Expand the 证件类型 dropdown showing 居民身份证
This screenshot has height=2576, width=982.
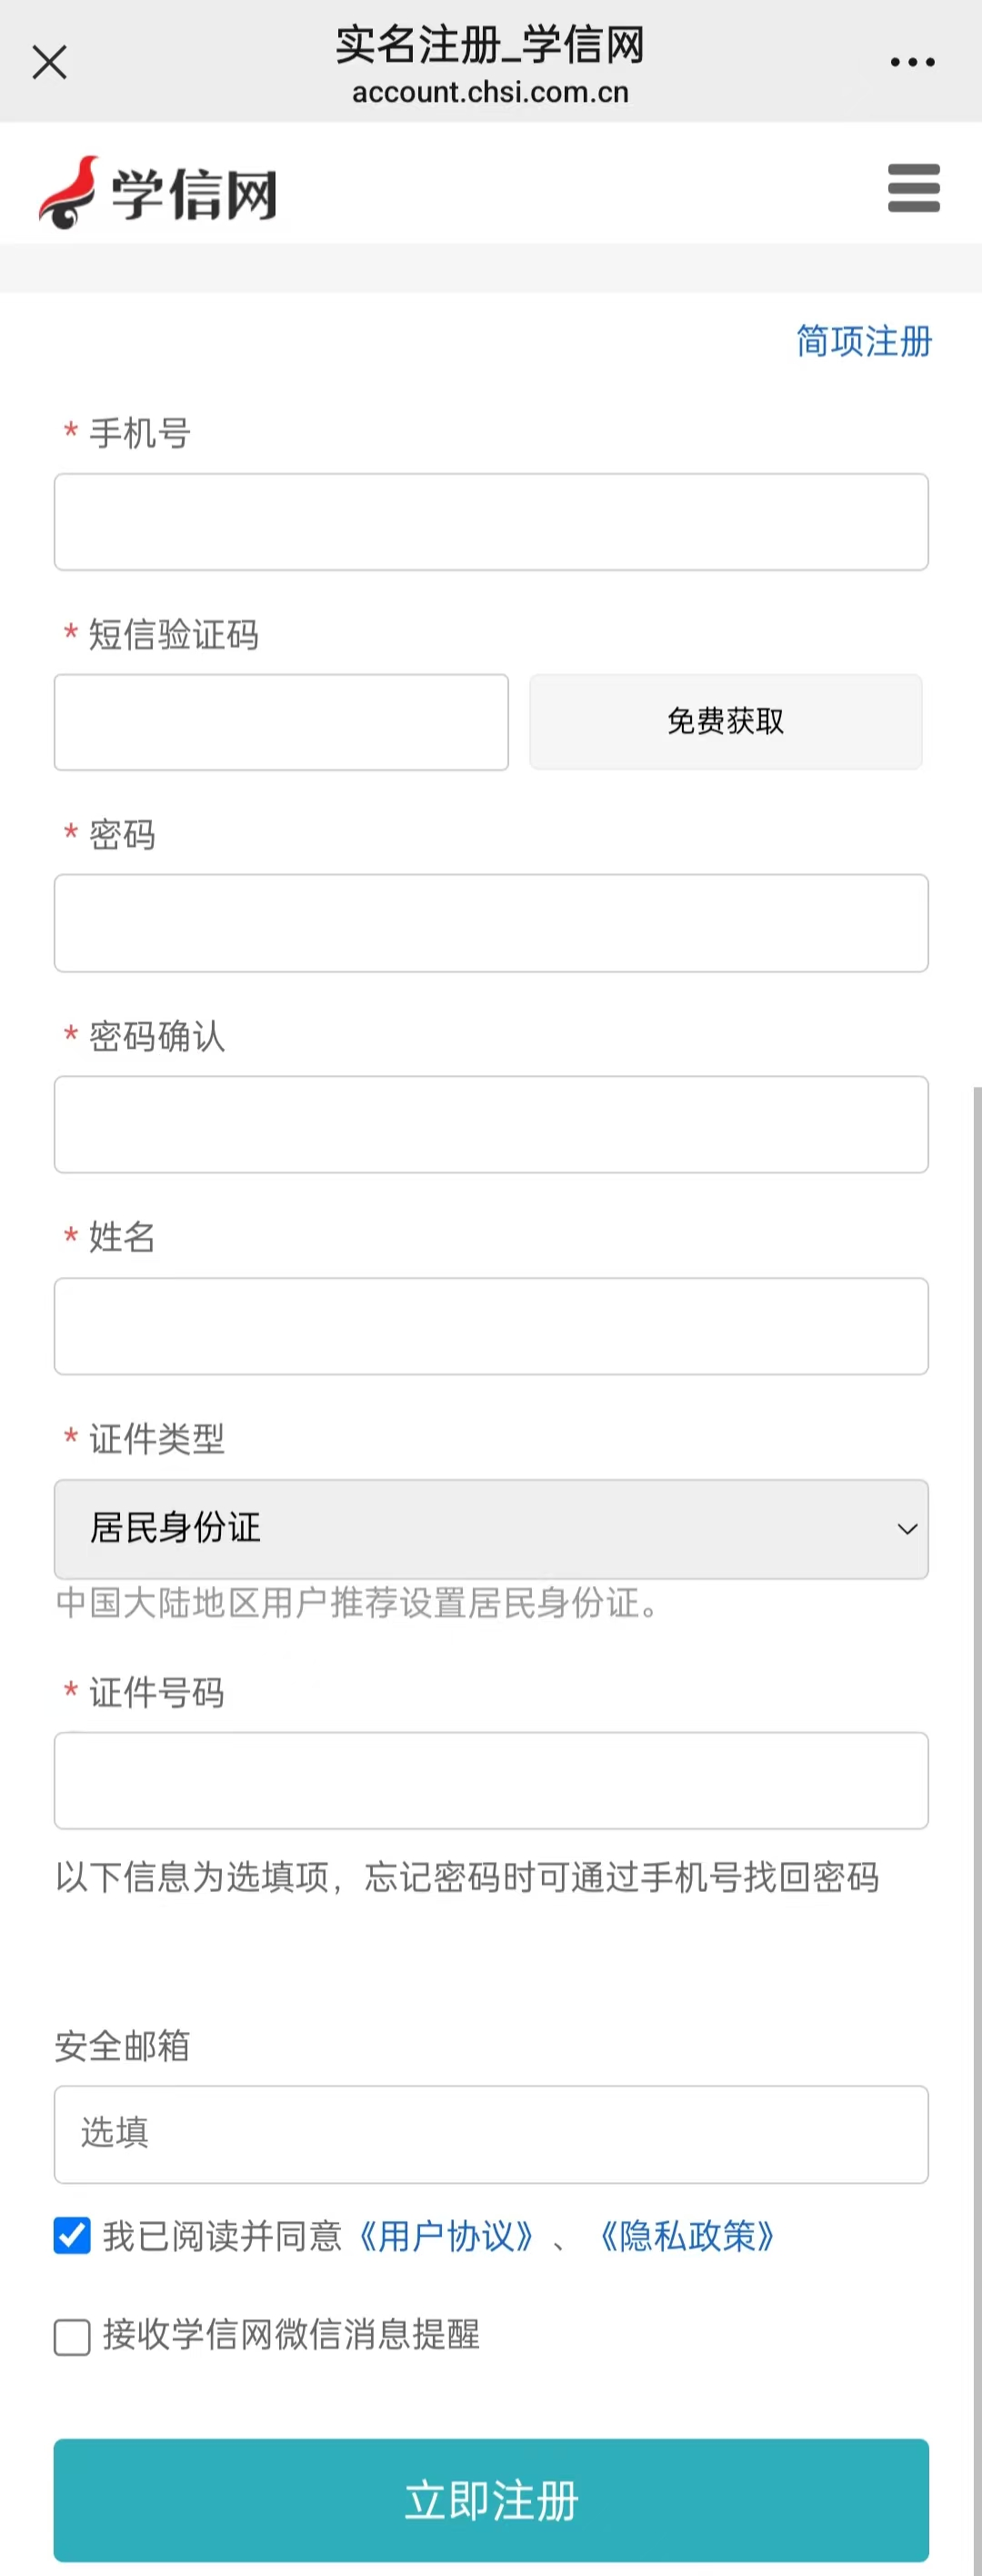click(x=491, y=1528)
